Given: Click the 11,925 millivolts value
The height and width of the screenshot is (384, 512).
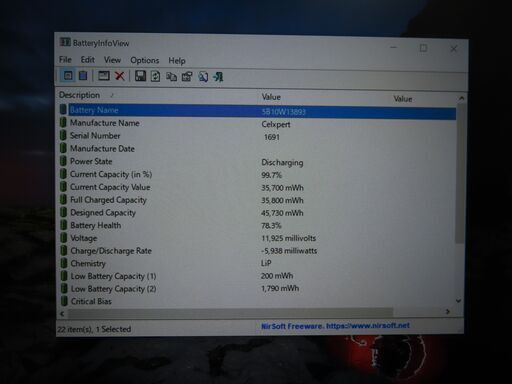Looking at the screenshot, I should click(288, 238).
